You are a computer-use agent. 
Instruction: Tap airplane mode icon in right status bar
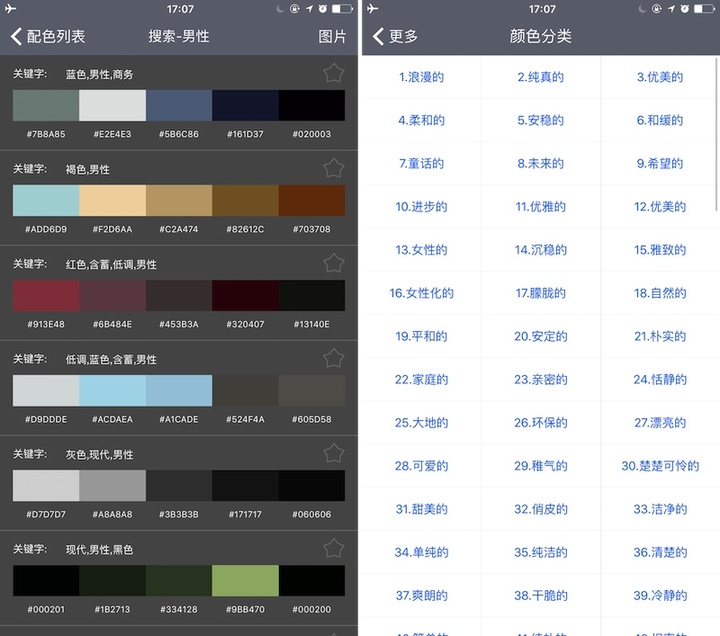373,9
